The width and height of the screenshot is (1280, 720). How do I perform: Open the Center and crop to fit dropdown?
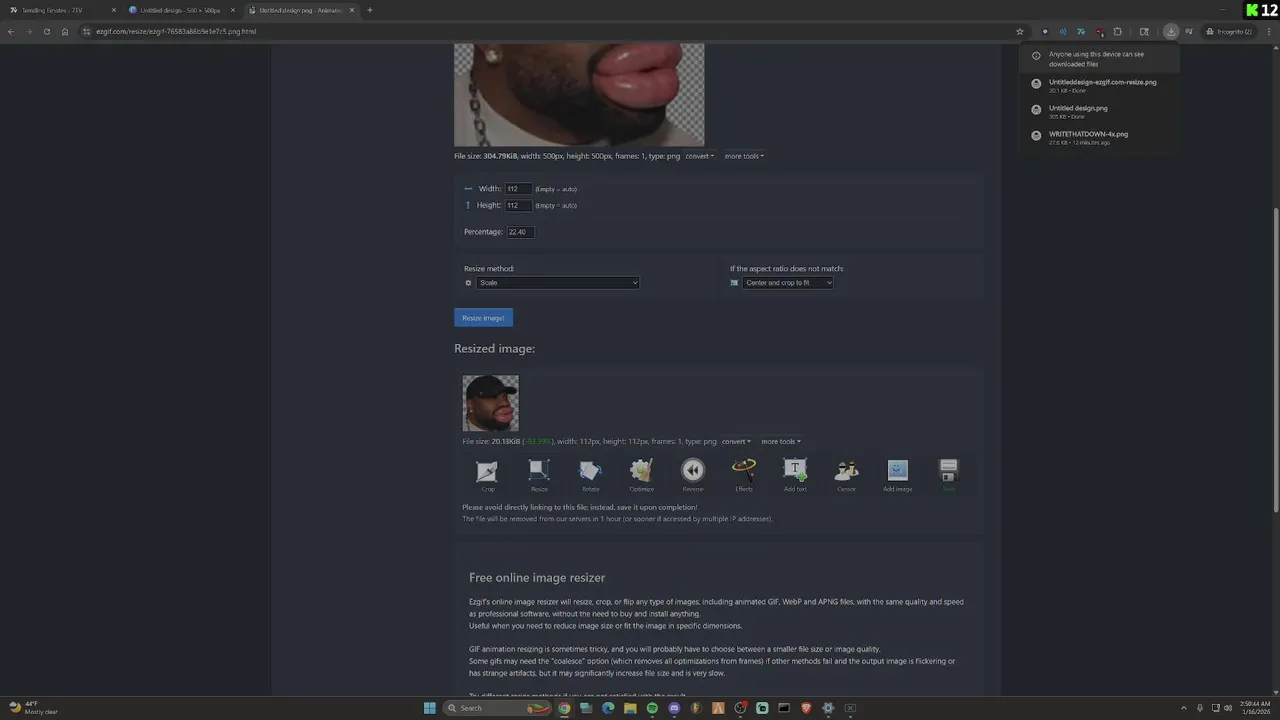(788, 283)
